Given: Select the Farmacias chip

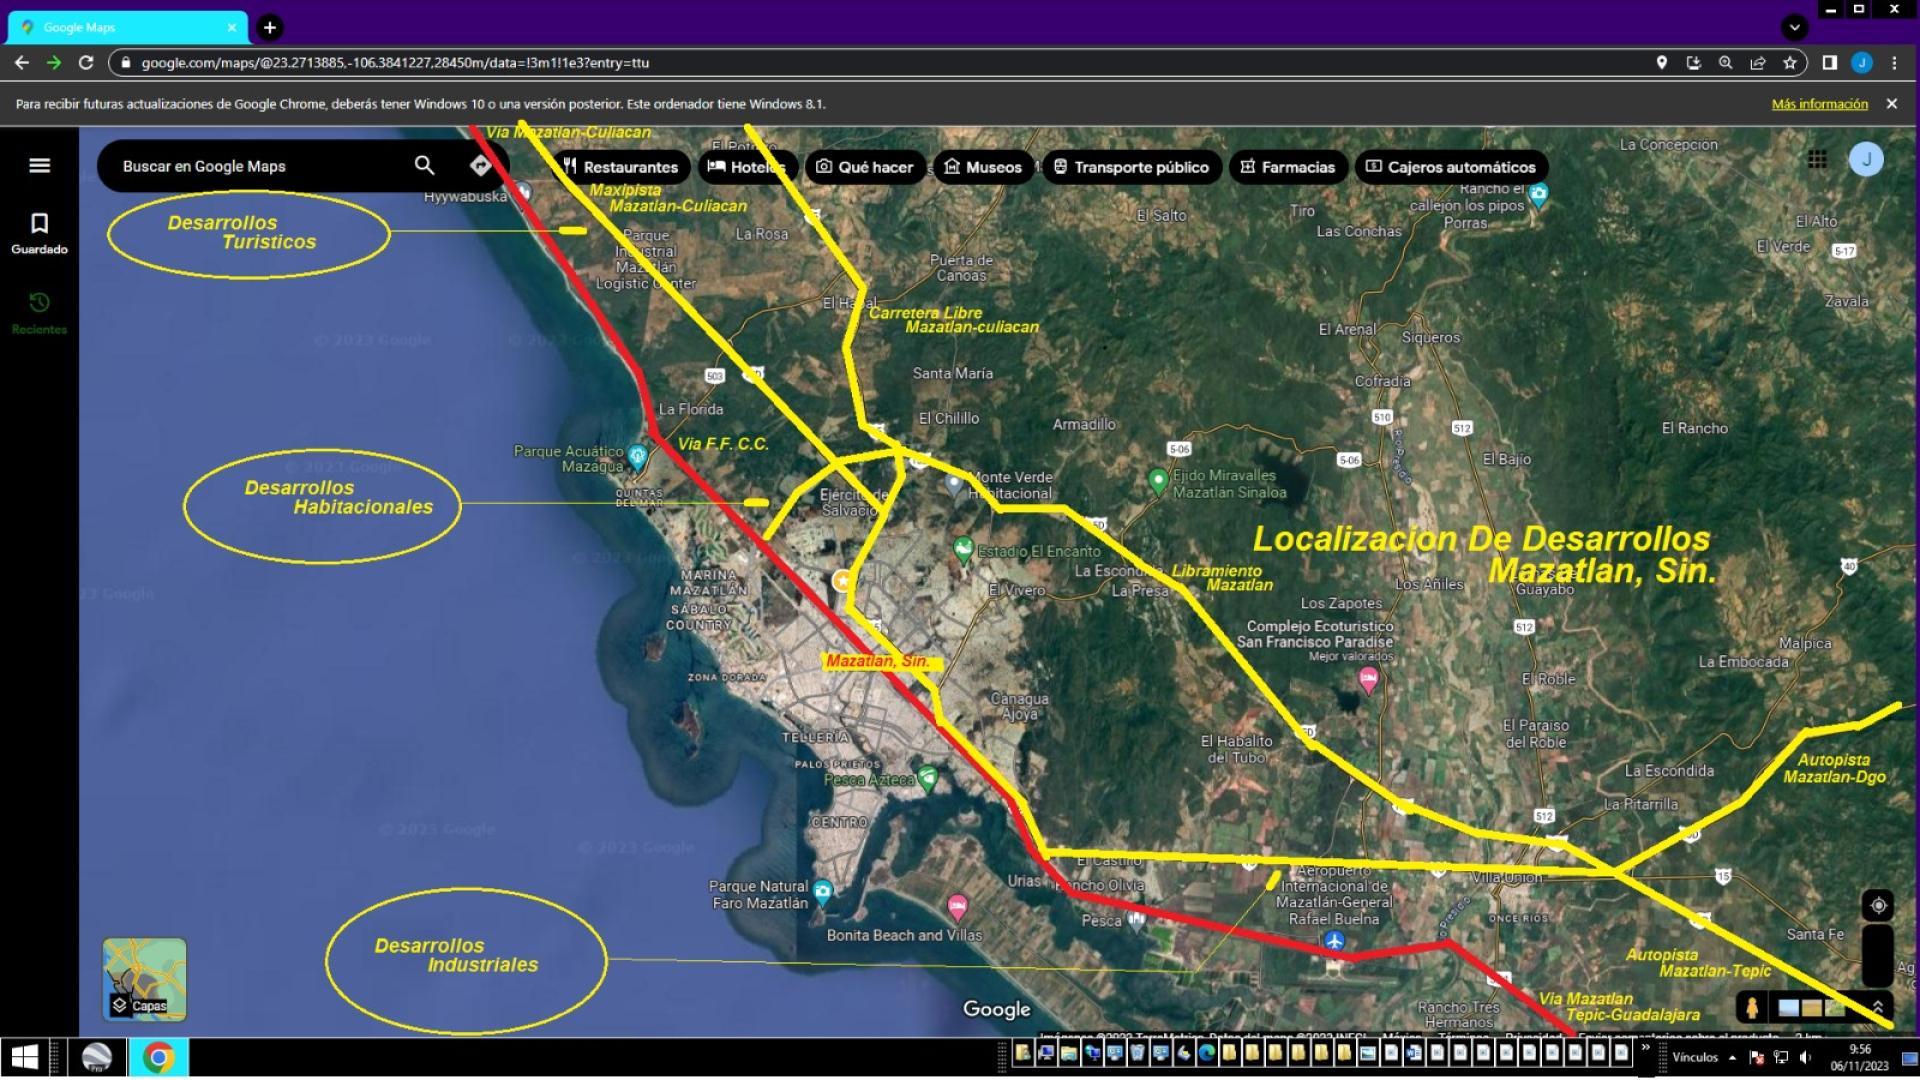Looking at the screenshot, I should (x=1288, y=167).
